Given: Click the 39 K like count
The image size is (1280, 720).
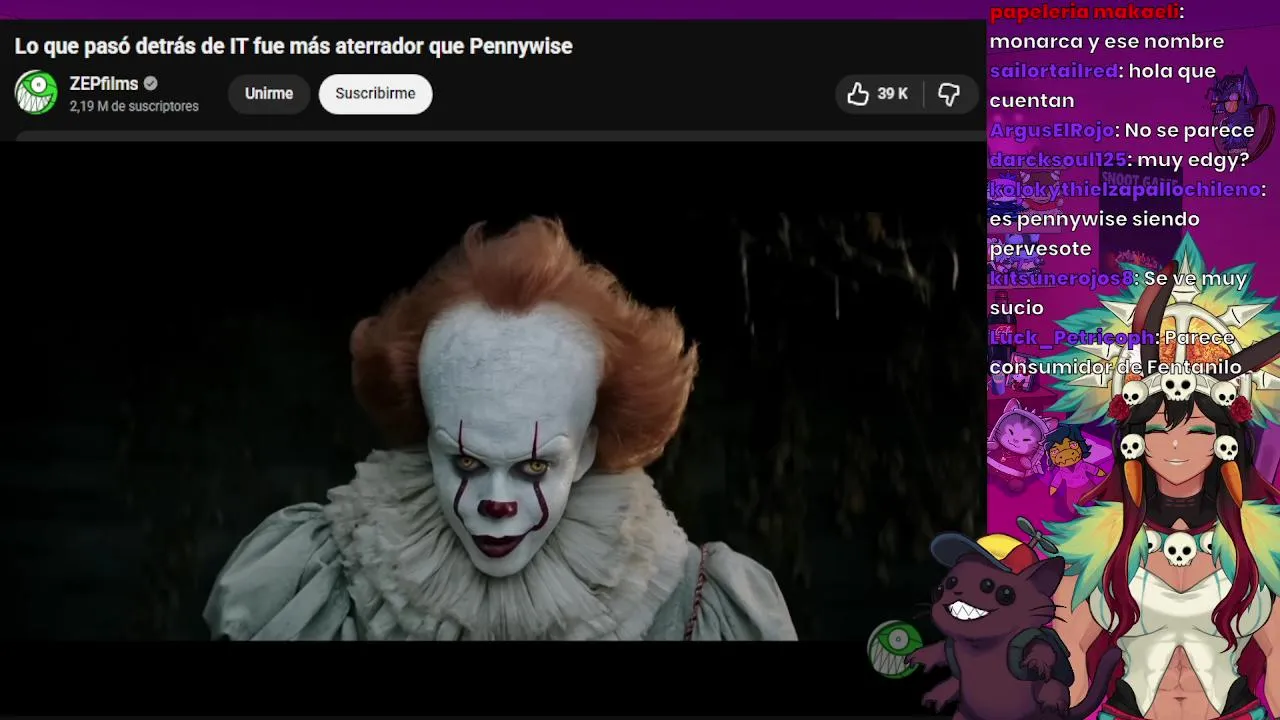Looking at the screenshot, I should pyautogui.click(x=893, y=94).
